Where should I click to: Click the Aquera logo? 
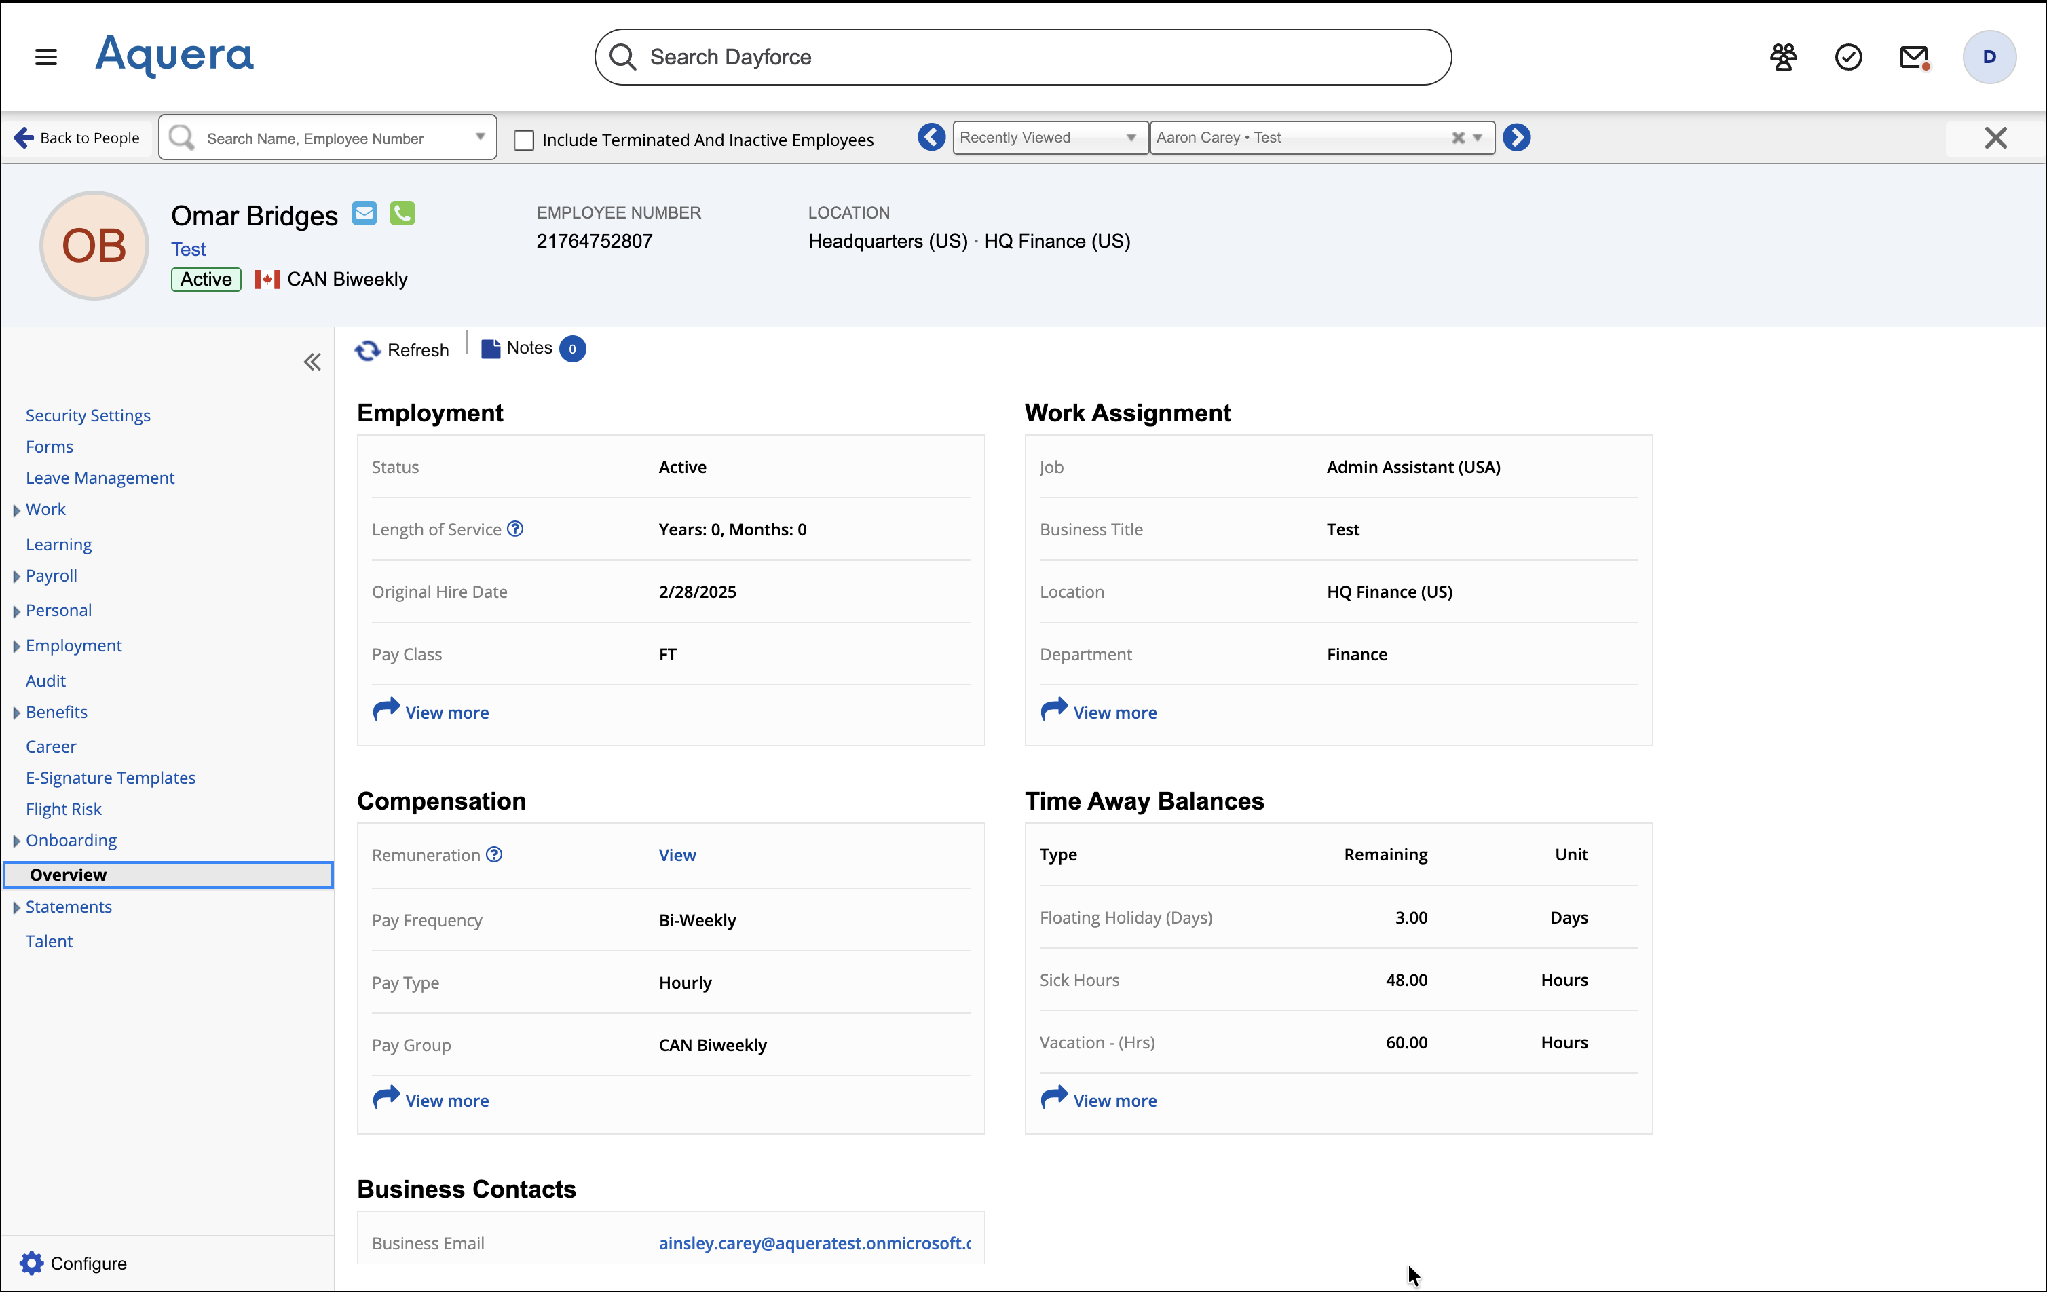coord(175,56)
